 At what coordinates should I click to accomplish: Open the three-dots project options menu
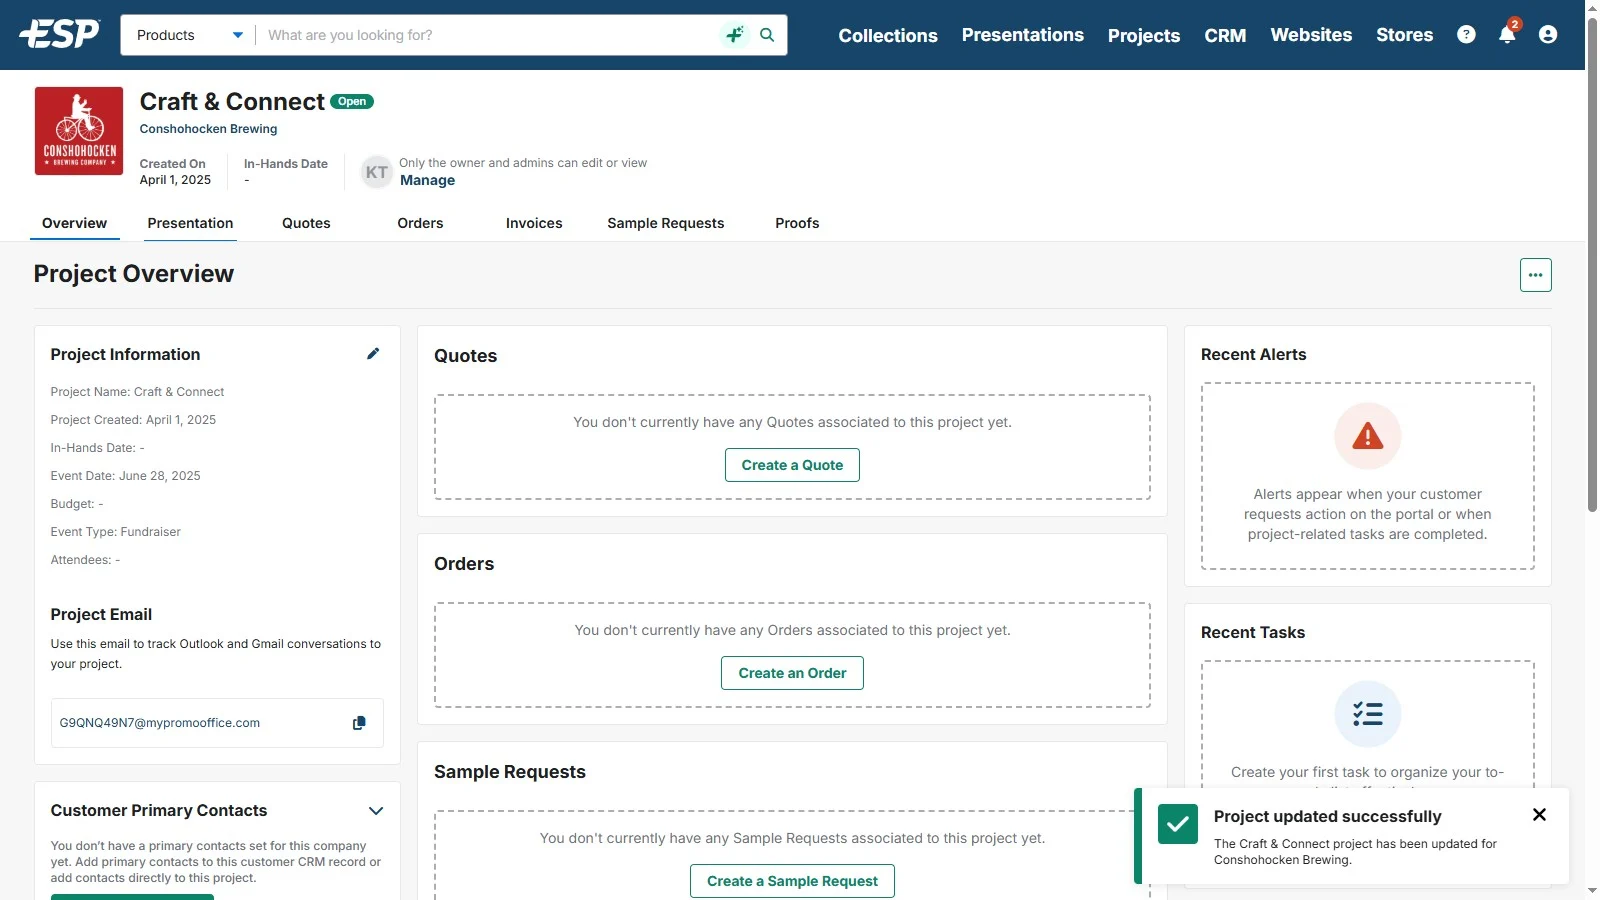[x=1535, y=275]
